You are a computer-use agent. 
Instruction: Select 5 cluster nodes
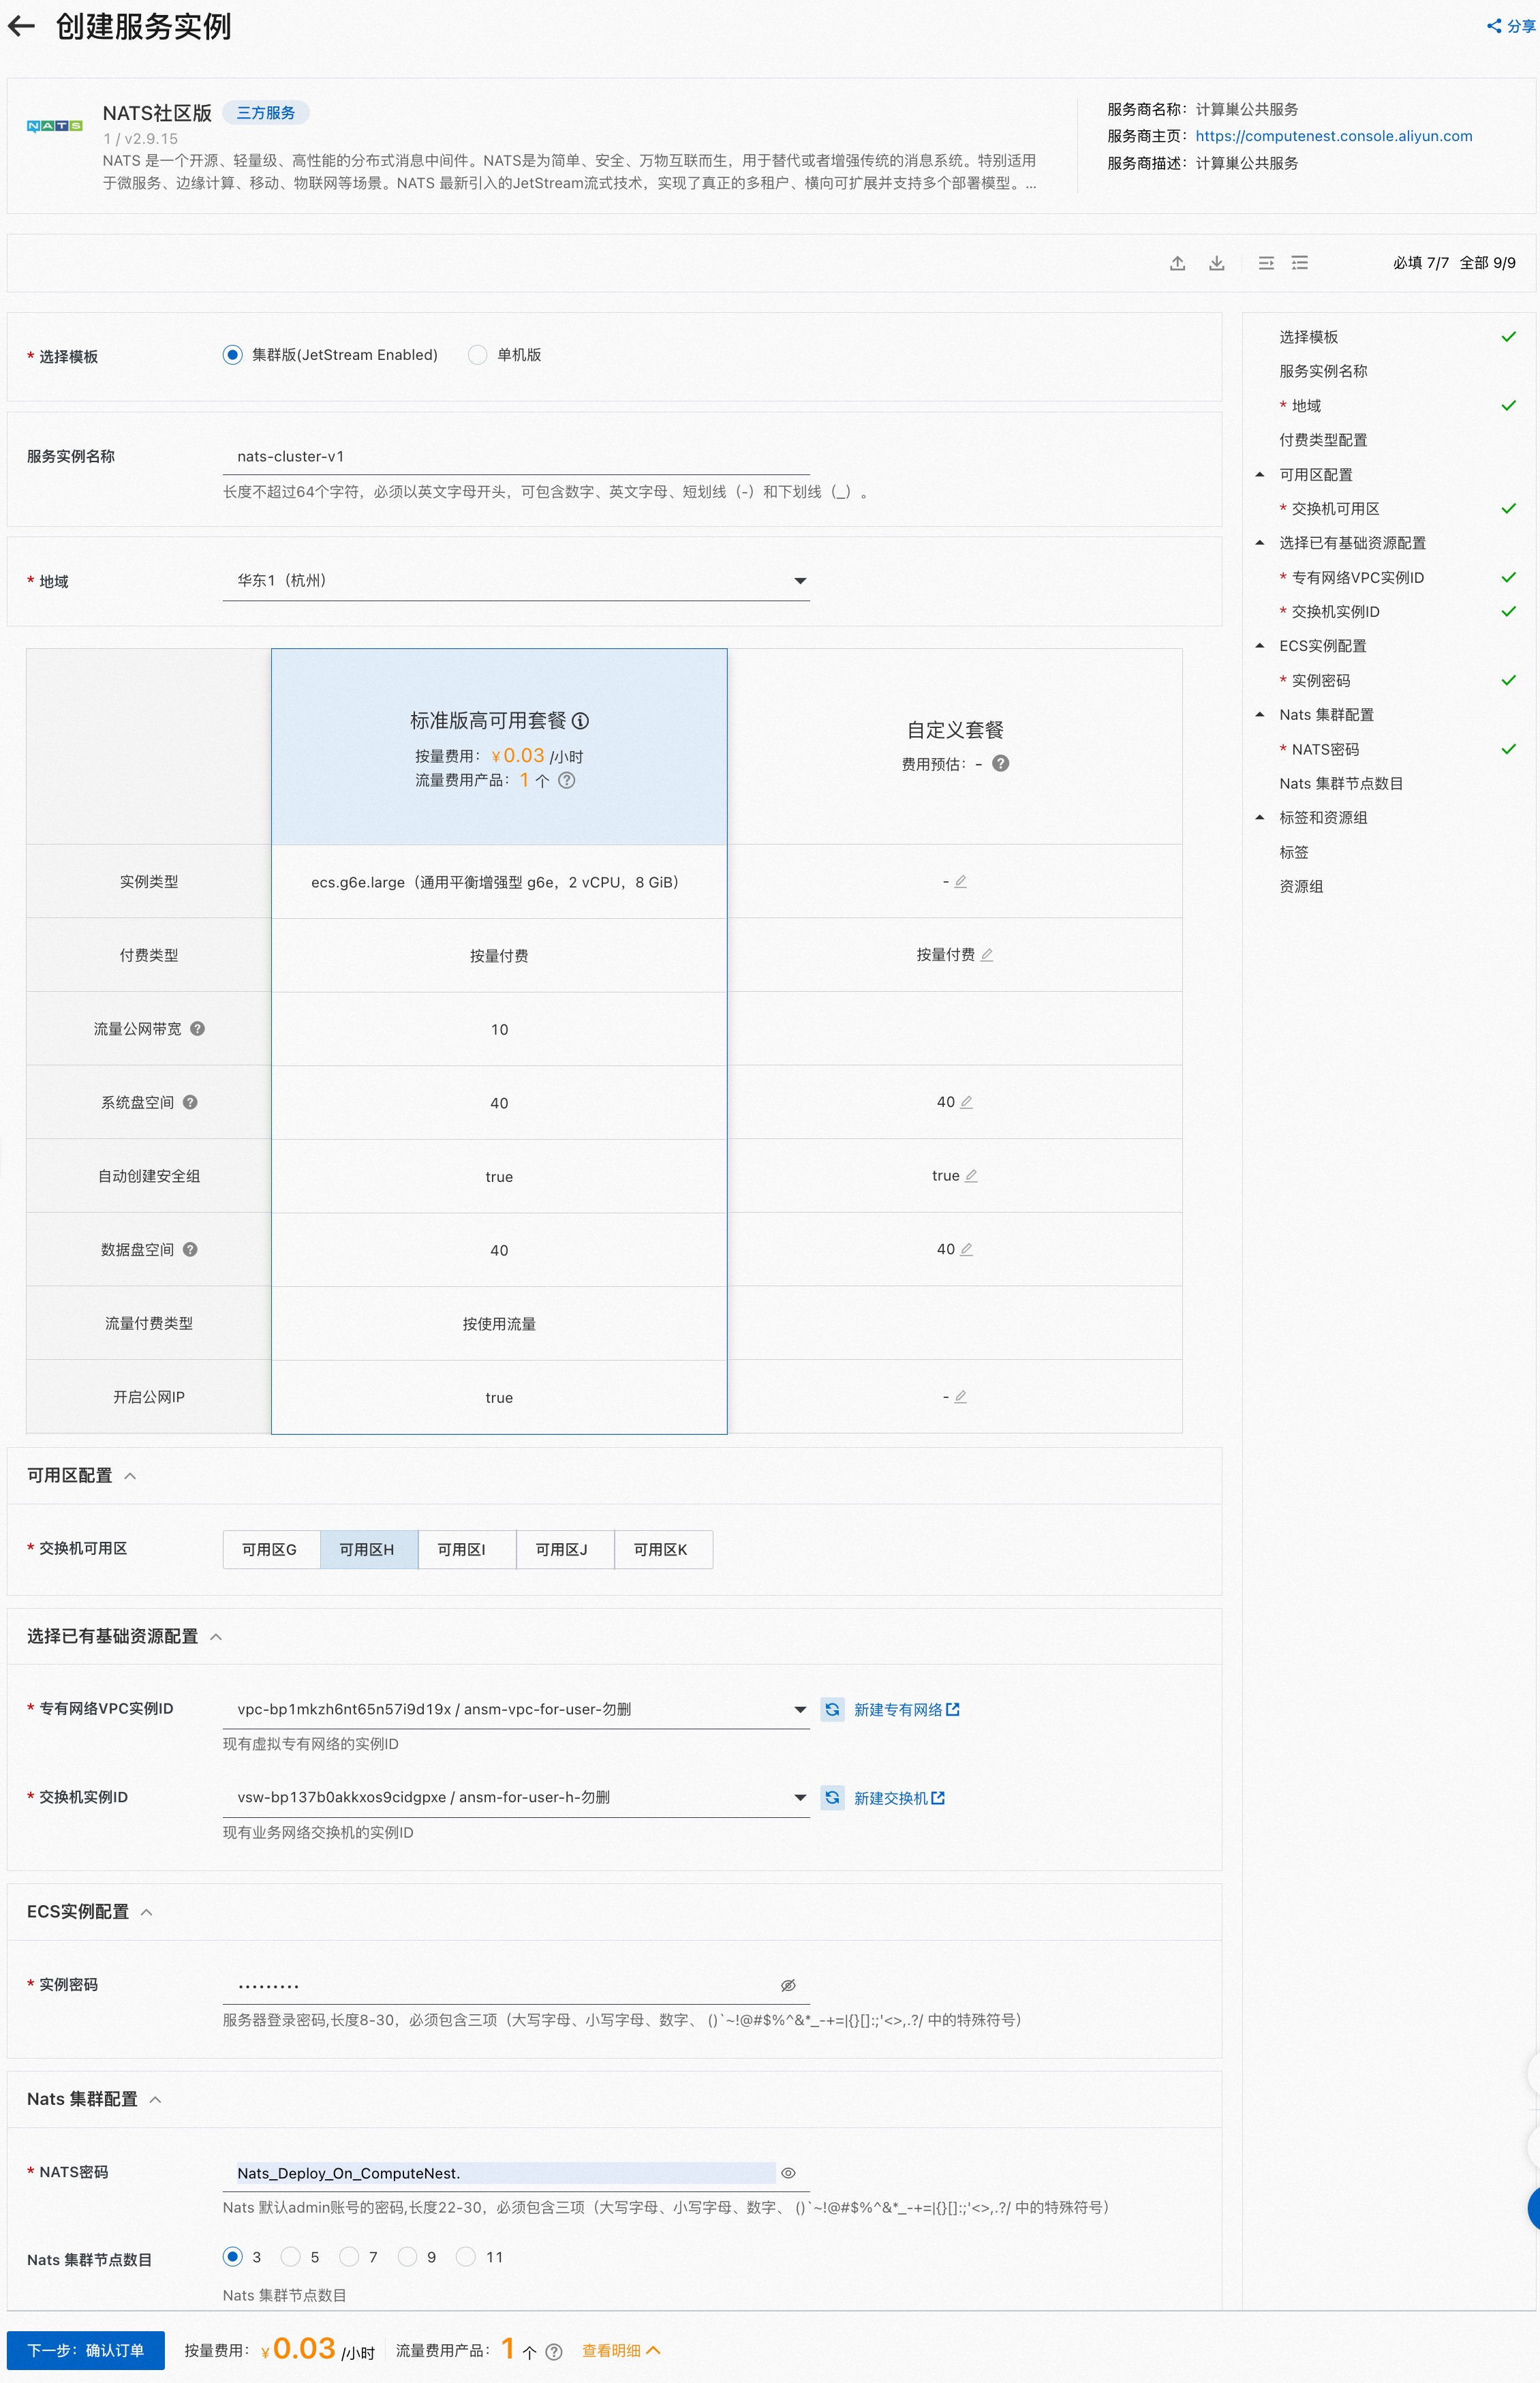coord(290,2257)
